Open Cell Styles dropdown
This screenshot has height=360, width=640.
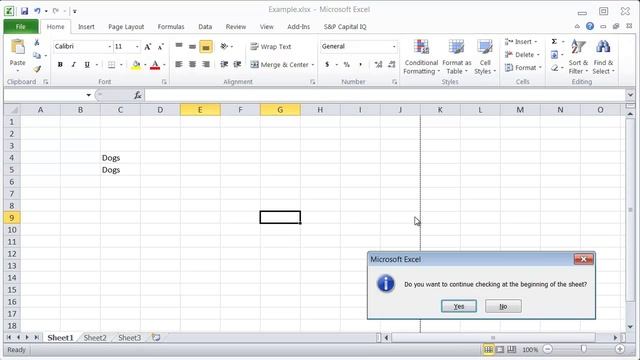coord(485,57)
